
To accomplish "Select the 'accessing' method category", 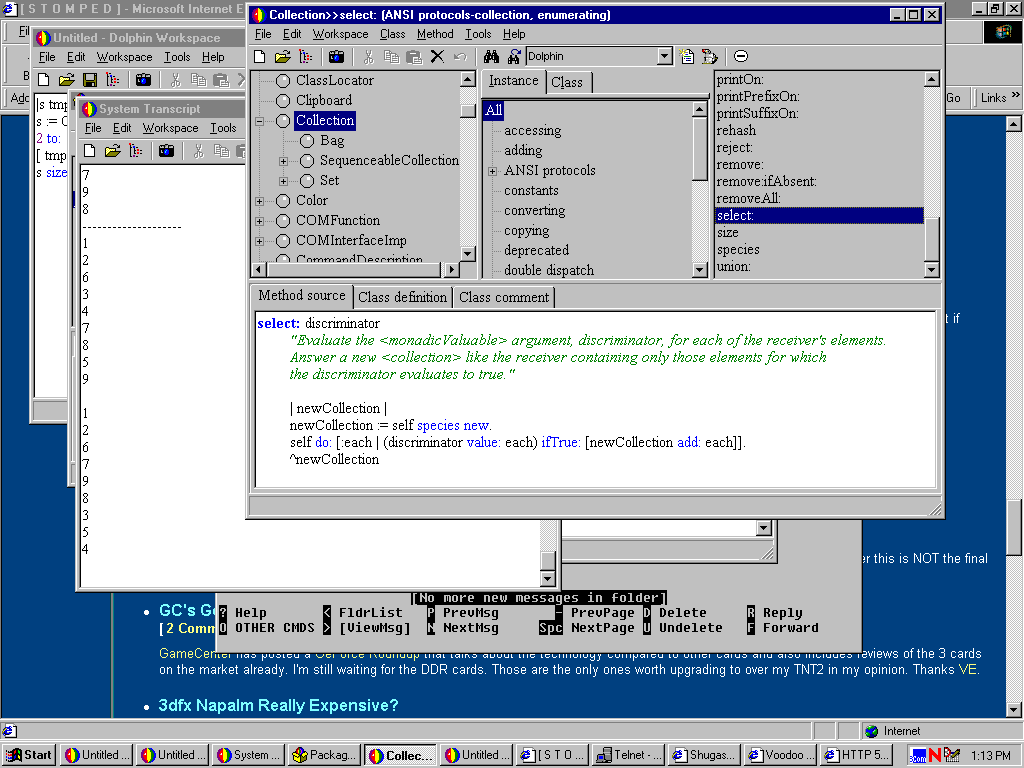I will (532, 131).
